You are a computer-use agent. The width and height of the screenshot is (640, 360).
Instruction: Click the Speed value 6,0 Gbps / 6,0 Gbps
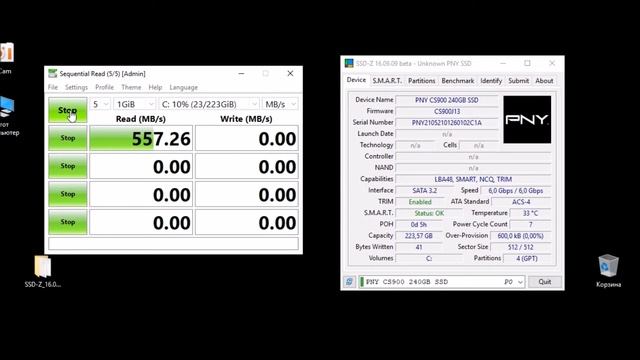point(516,191)
